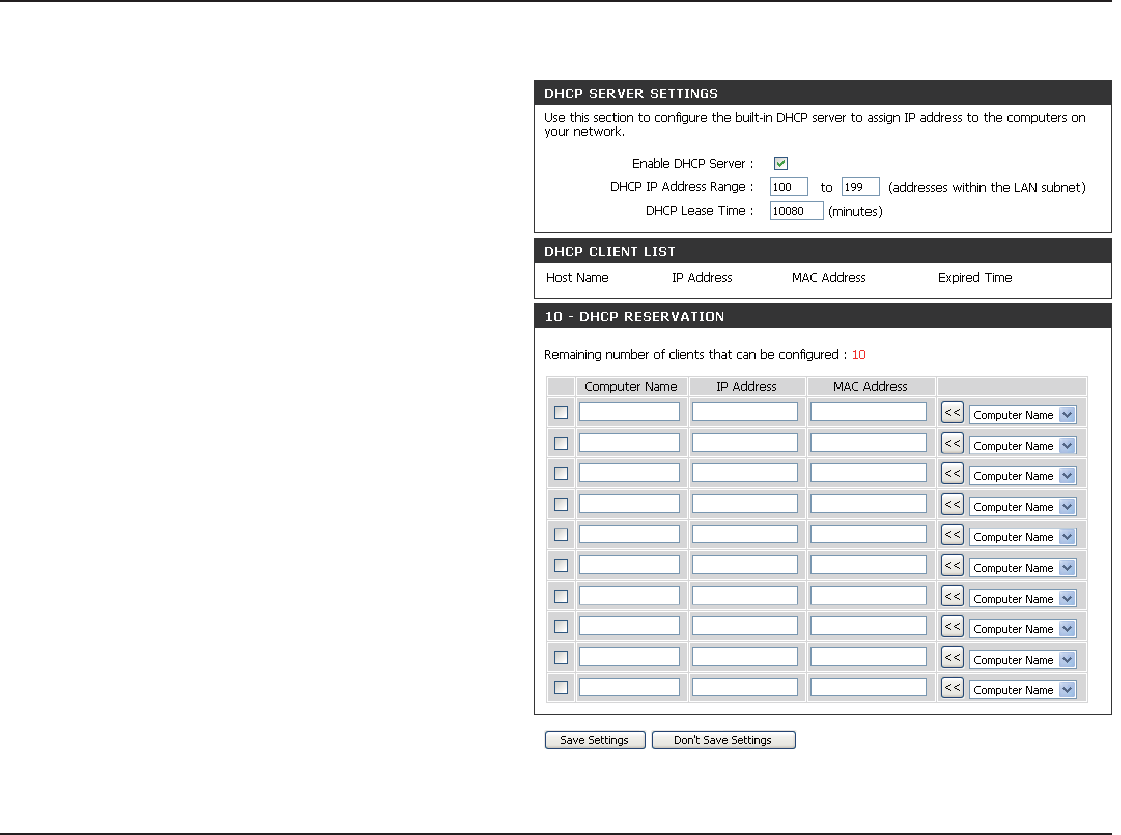
Task: Open the Computer Name dropdown in the second reservation row
Action: tap(1022, 445)
